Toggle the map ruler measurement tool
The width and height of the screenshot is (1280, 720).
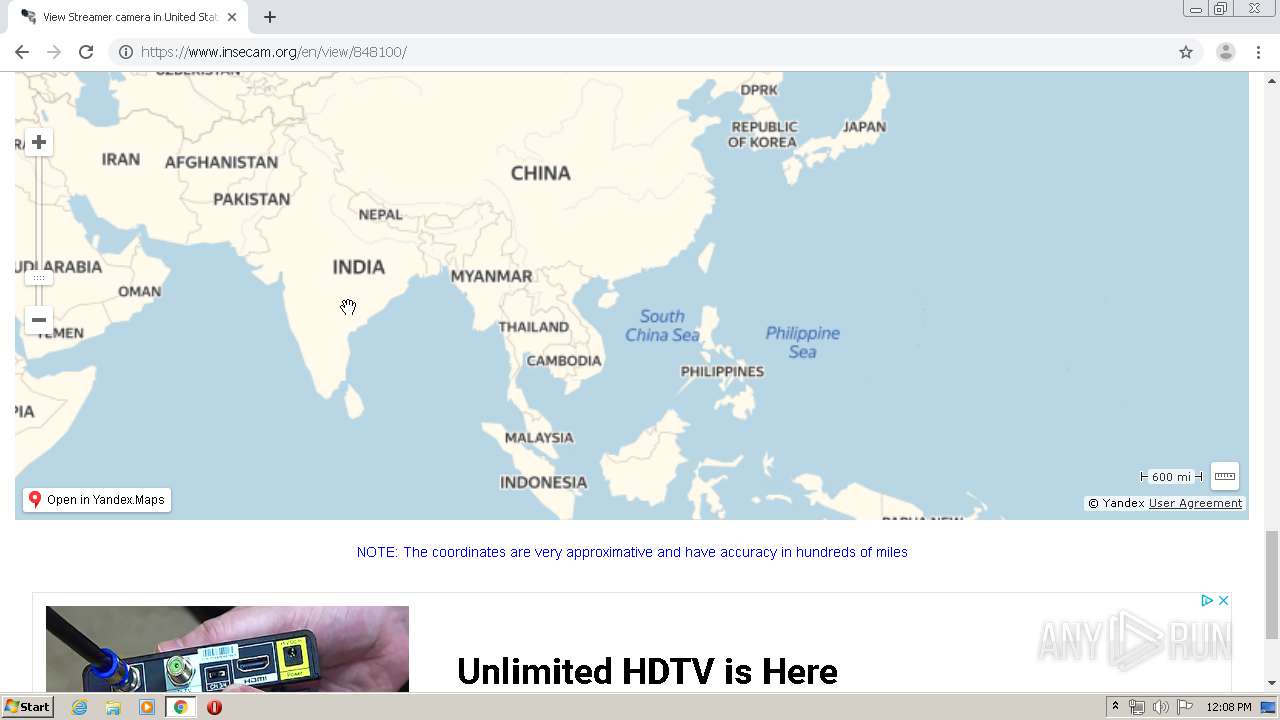coord(1225,476)
